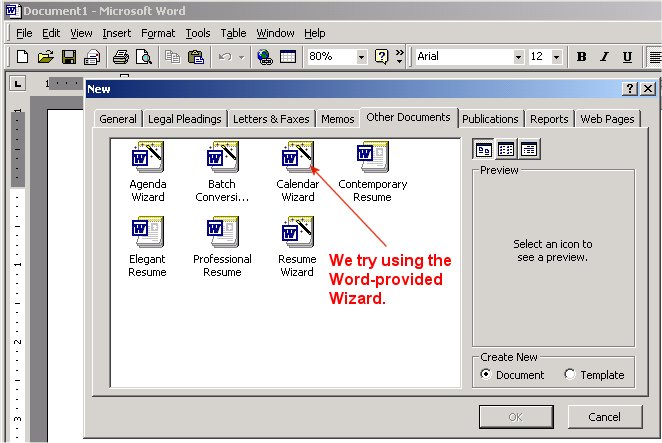
Task: Click the dialog Help question mark button
Action: (x=629, y=89)
